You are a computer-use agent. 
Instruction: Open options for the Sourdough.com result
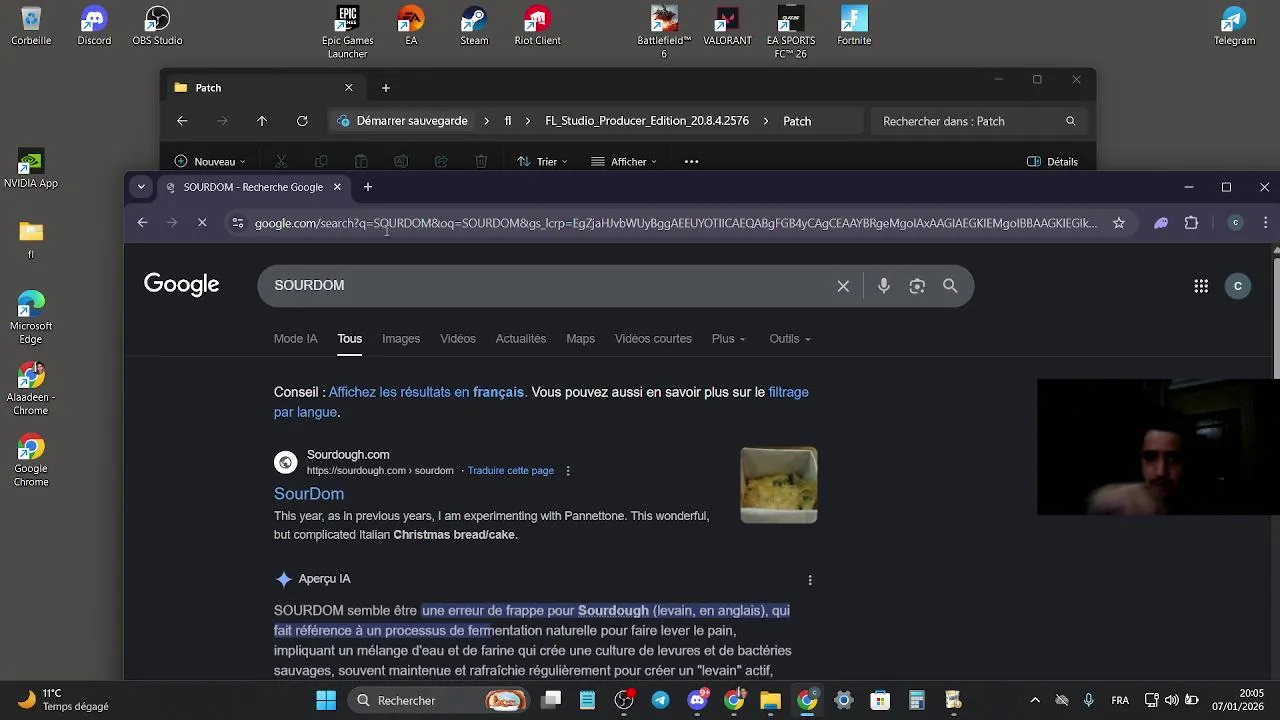click(x=568, y=471)
